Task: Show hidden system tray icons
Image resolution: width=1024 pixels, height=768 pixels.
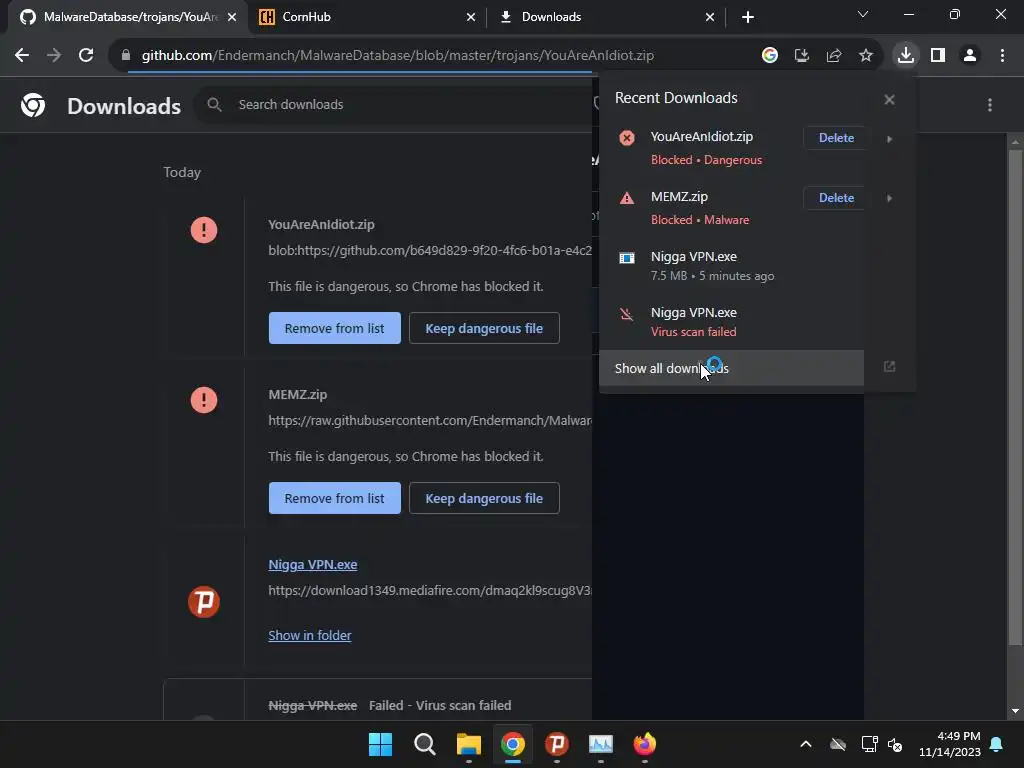Action: click(806, 744)
